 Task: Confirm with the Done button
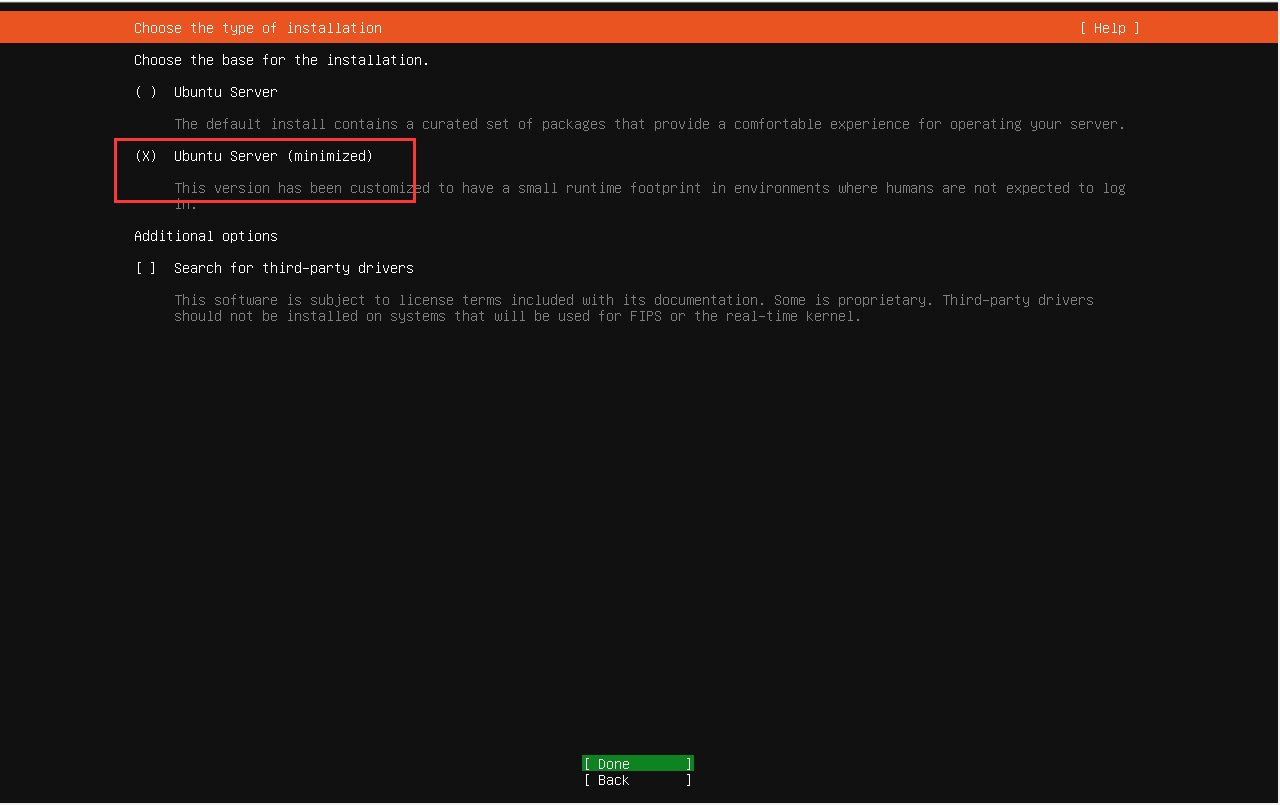tap(638, 764)
